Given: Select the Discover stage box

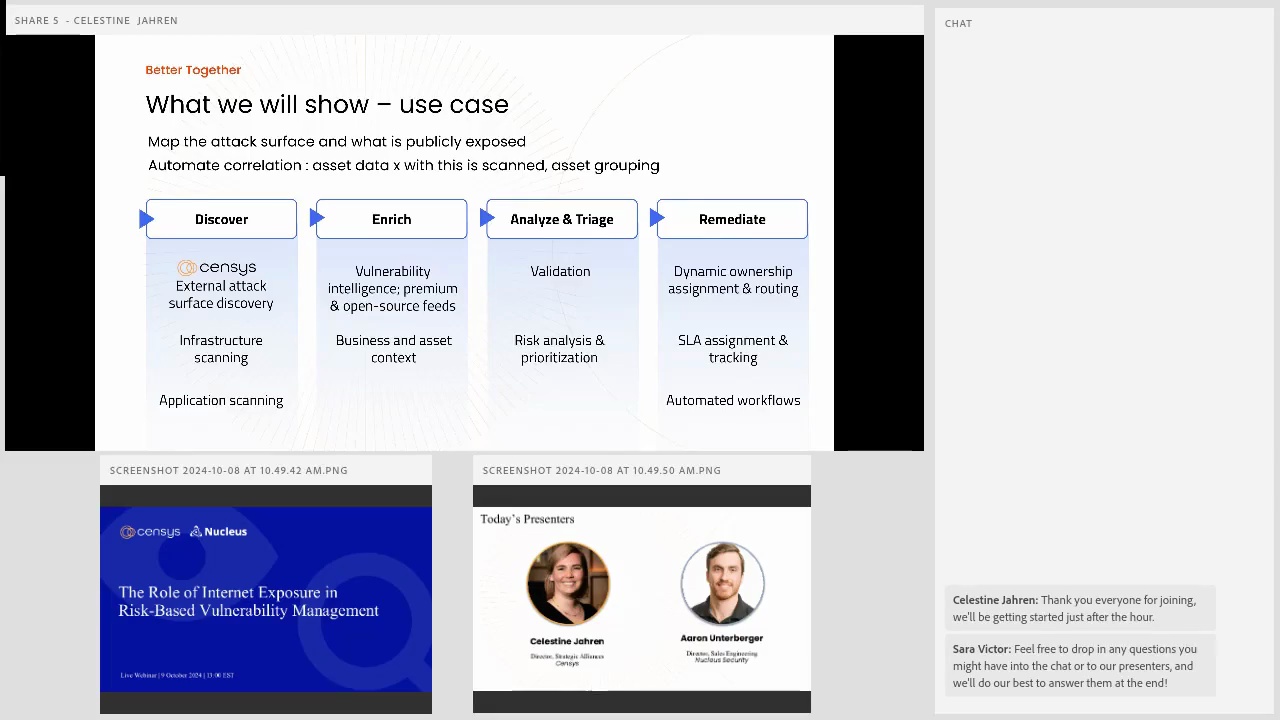Looking at the screenshot, I should coord(221,219).
